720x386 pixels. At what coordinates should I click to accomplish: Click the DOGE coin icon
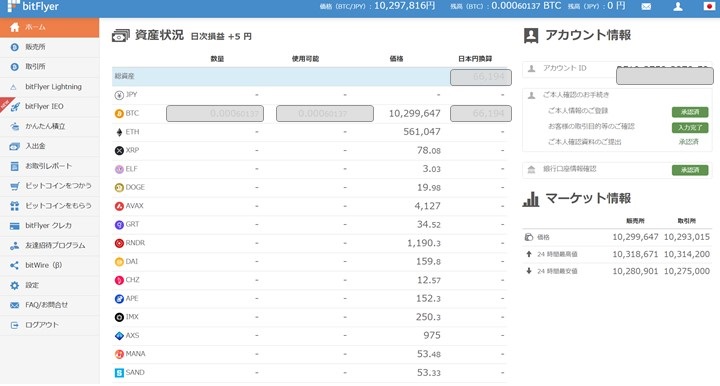(119, 187)
